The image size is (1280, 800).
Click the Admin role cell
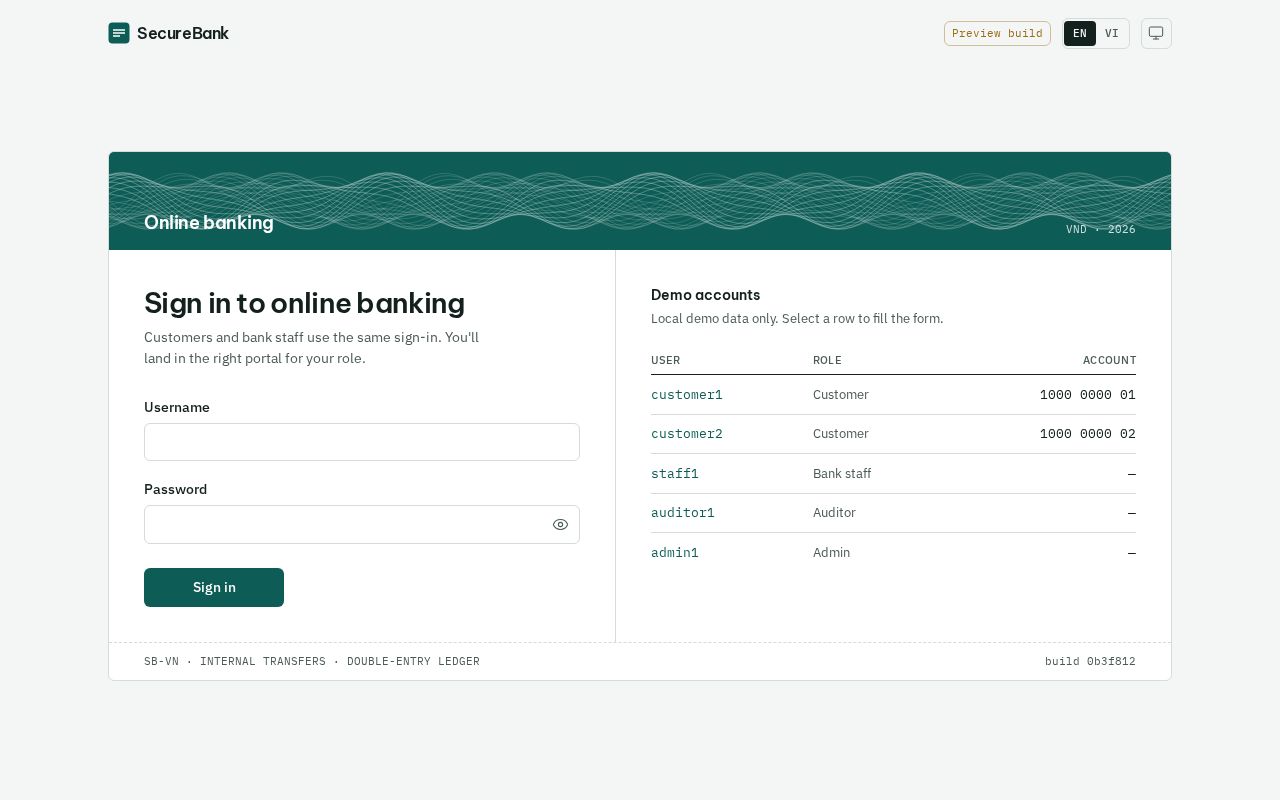click(831, 553)
